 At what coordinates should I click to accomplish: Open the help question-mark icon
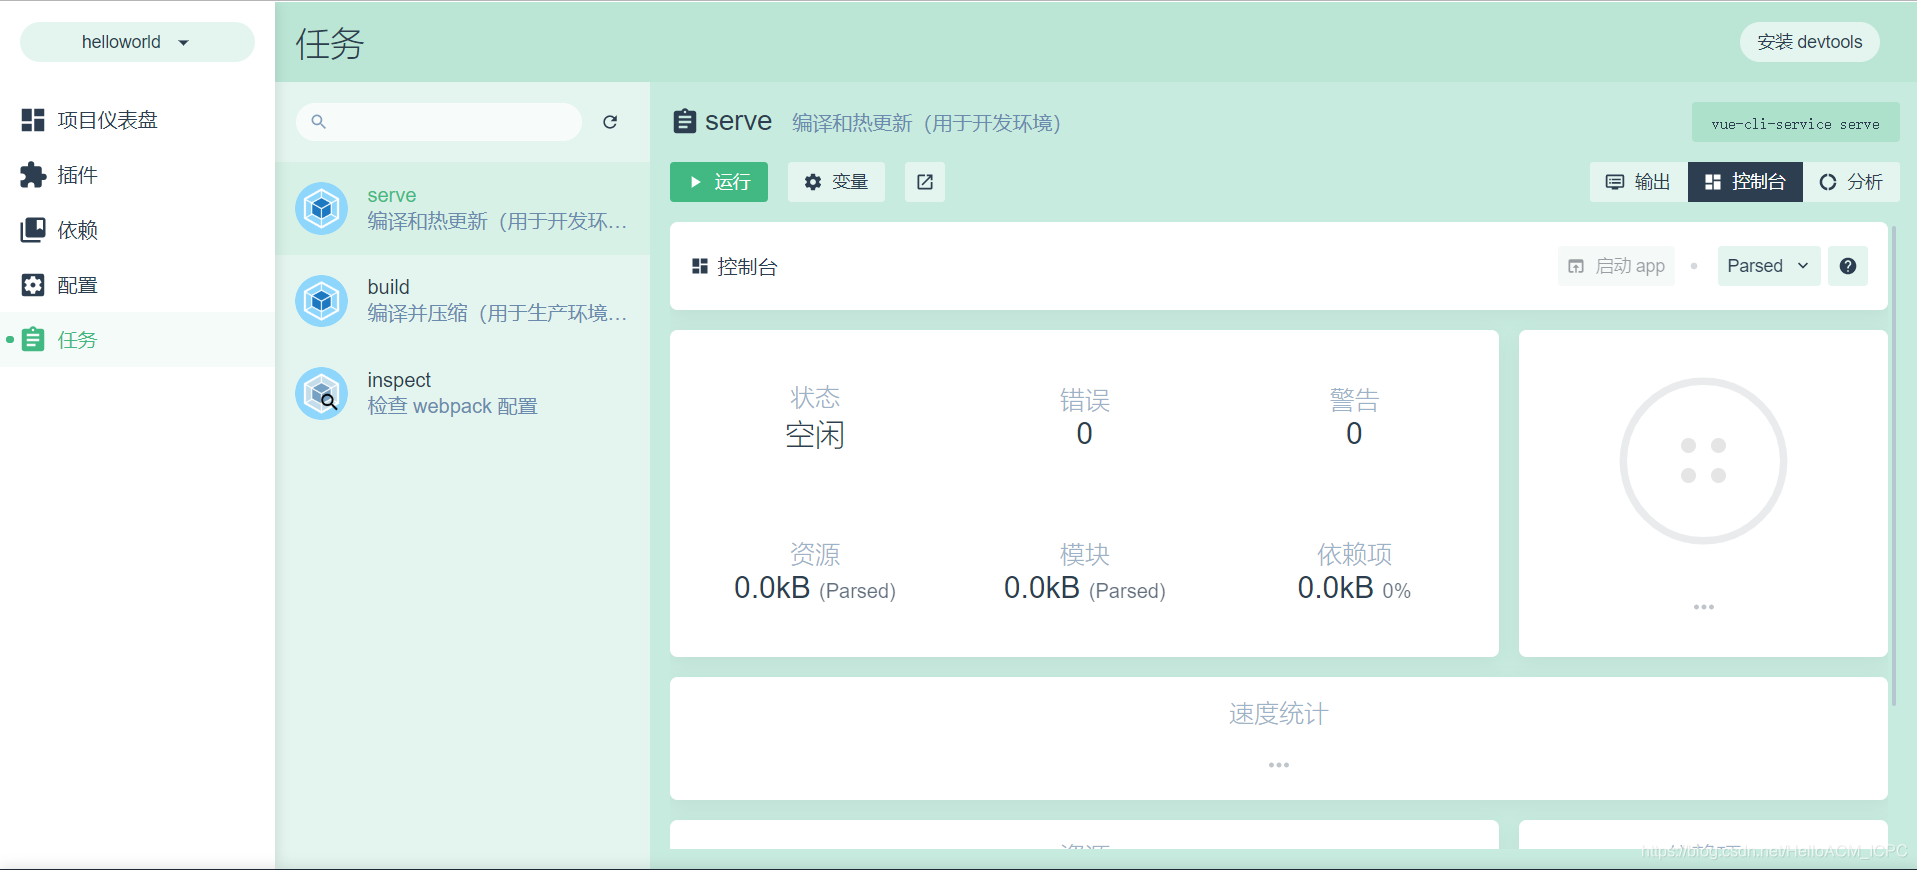click(1848, 266)
